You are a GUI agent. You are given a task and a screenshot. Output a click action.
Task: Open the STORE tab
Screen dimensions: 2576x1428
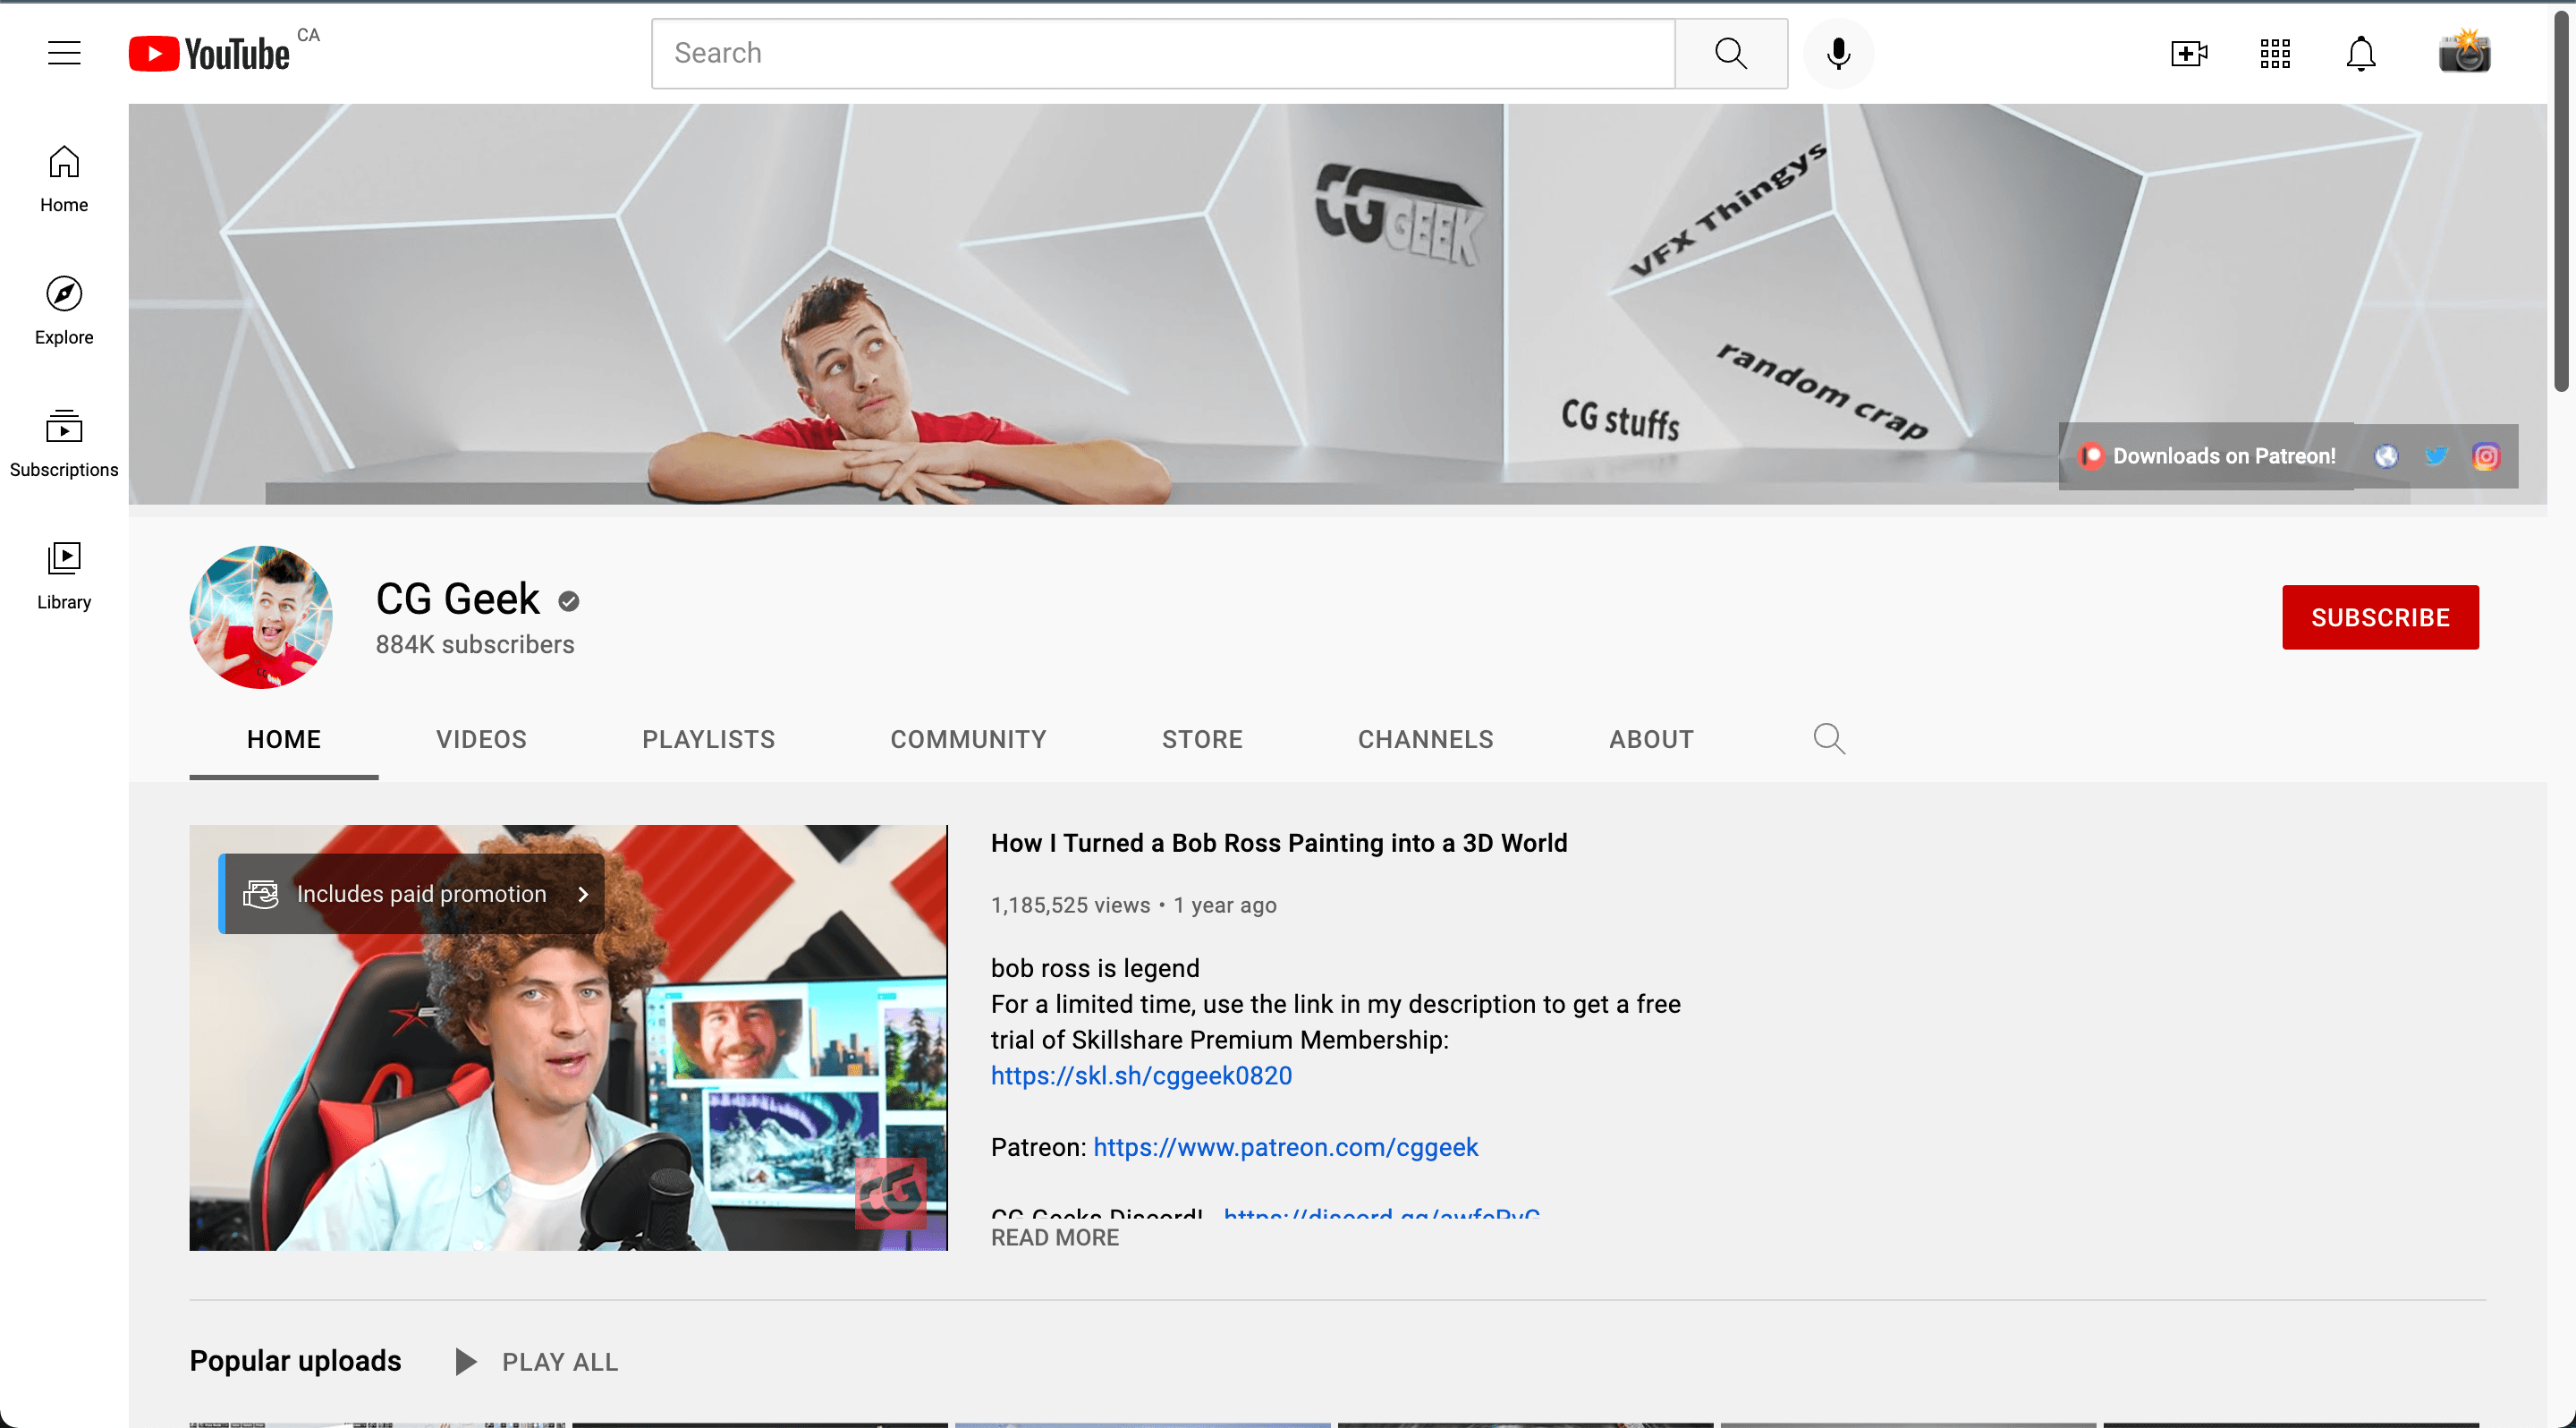1202,739
